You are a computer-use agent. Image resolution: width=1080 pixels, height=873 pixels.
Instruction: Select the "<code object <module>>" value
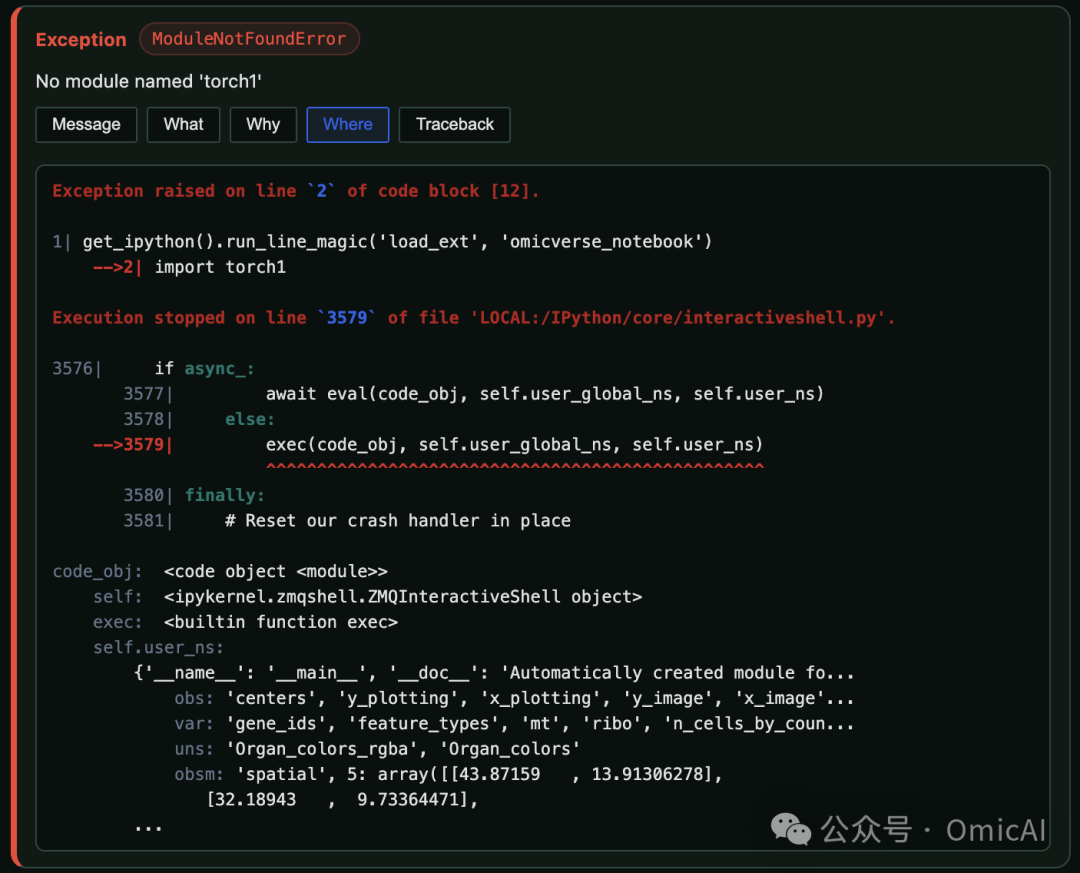[x=276, y=572]
